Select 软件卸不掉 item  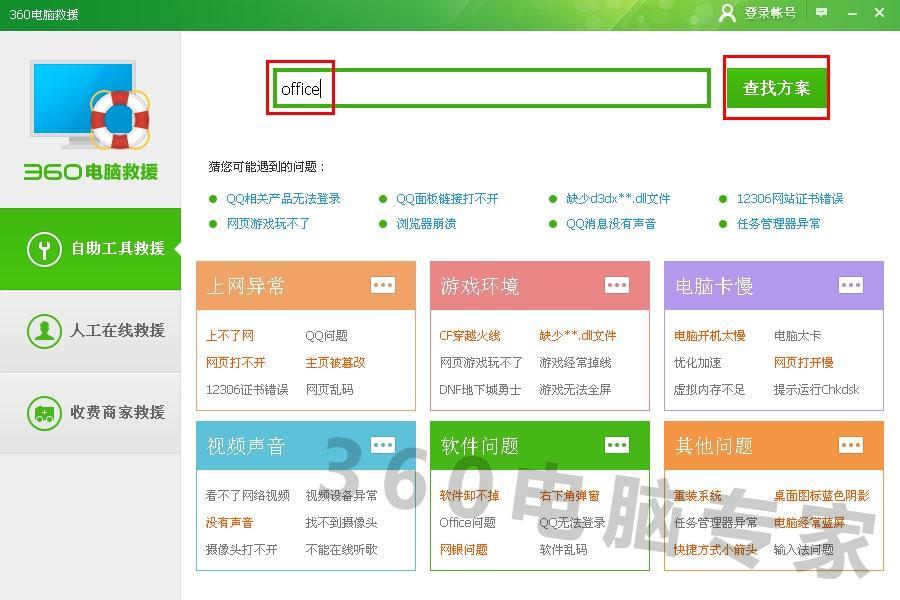click(469, 495)
